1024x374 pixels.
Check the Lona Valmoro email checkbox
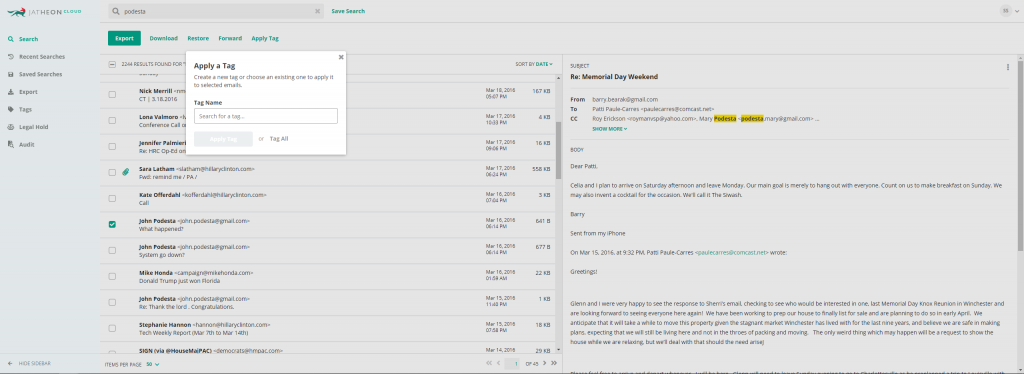point(112,121)
